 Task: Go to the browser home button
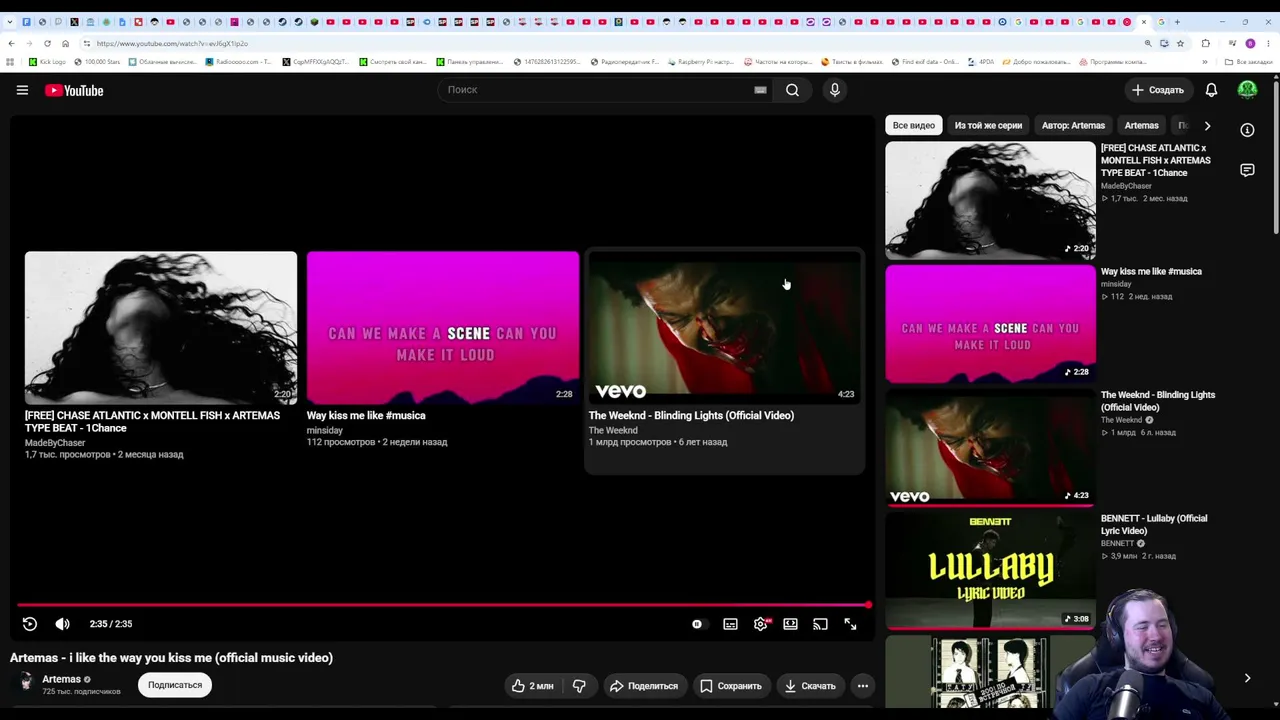tap(65, 43)
